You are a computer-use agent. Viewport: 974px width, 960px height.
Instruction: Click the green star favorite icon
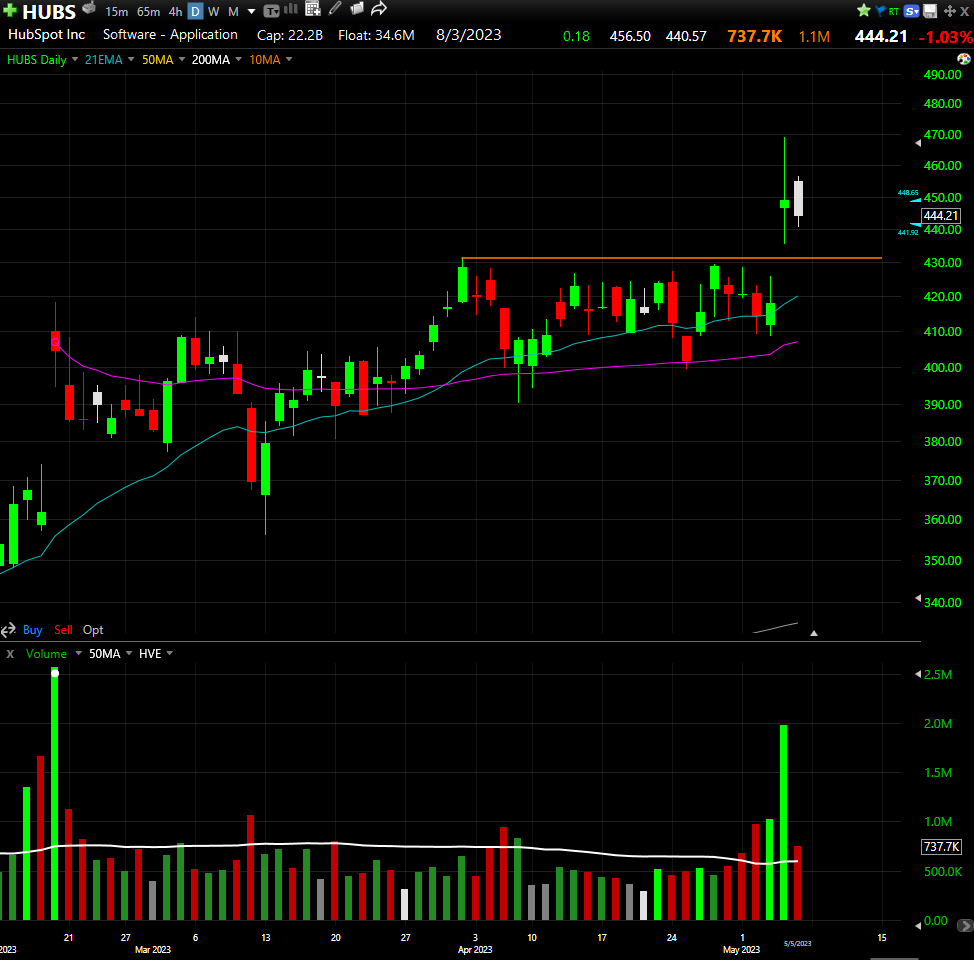click(863, 10)
